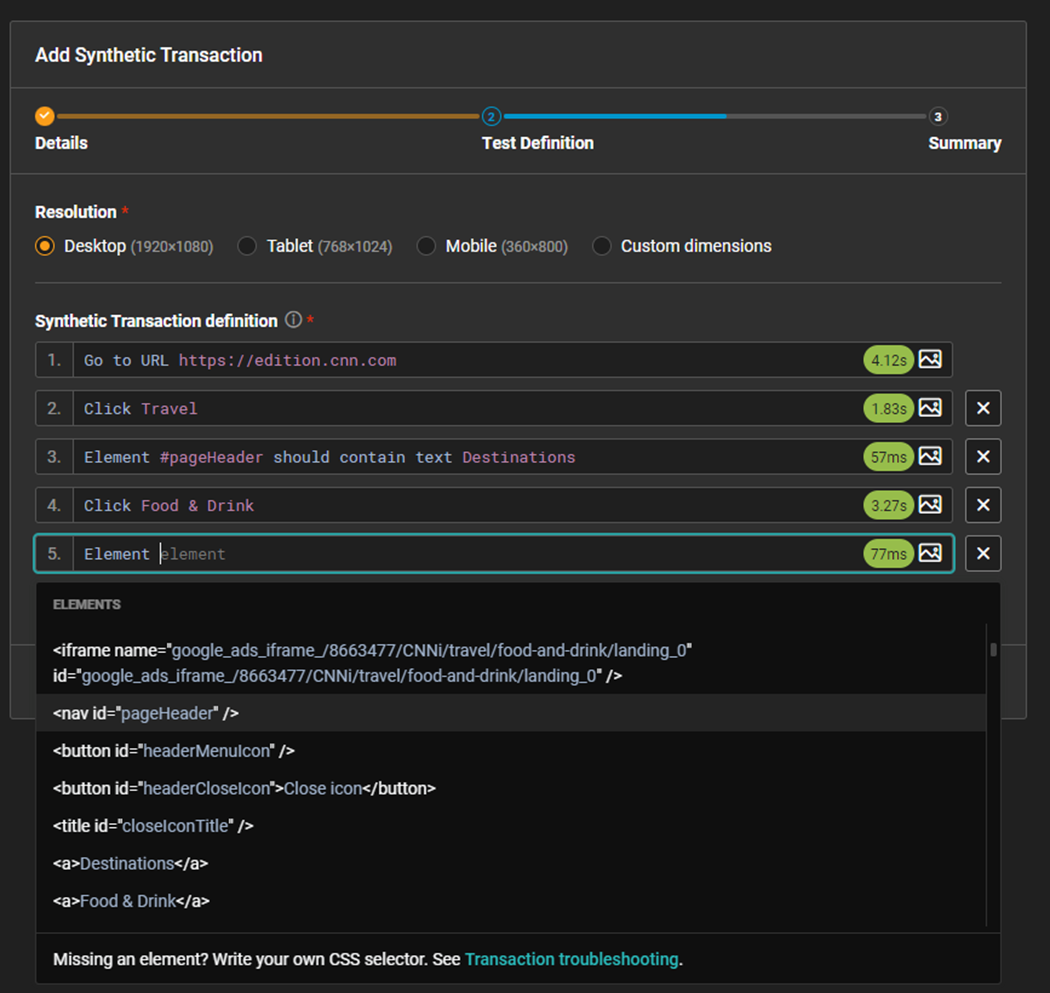Open screenshot icon for Go to URL step
This screenshot has height=993, width=1050.
[x=930, y=360]
